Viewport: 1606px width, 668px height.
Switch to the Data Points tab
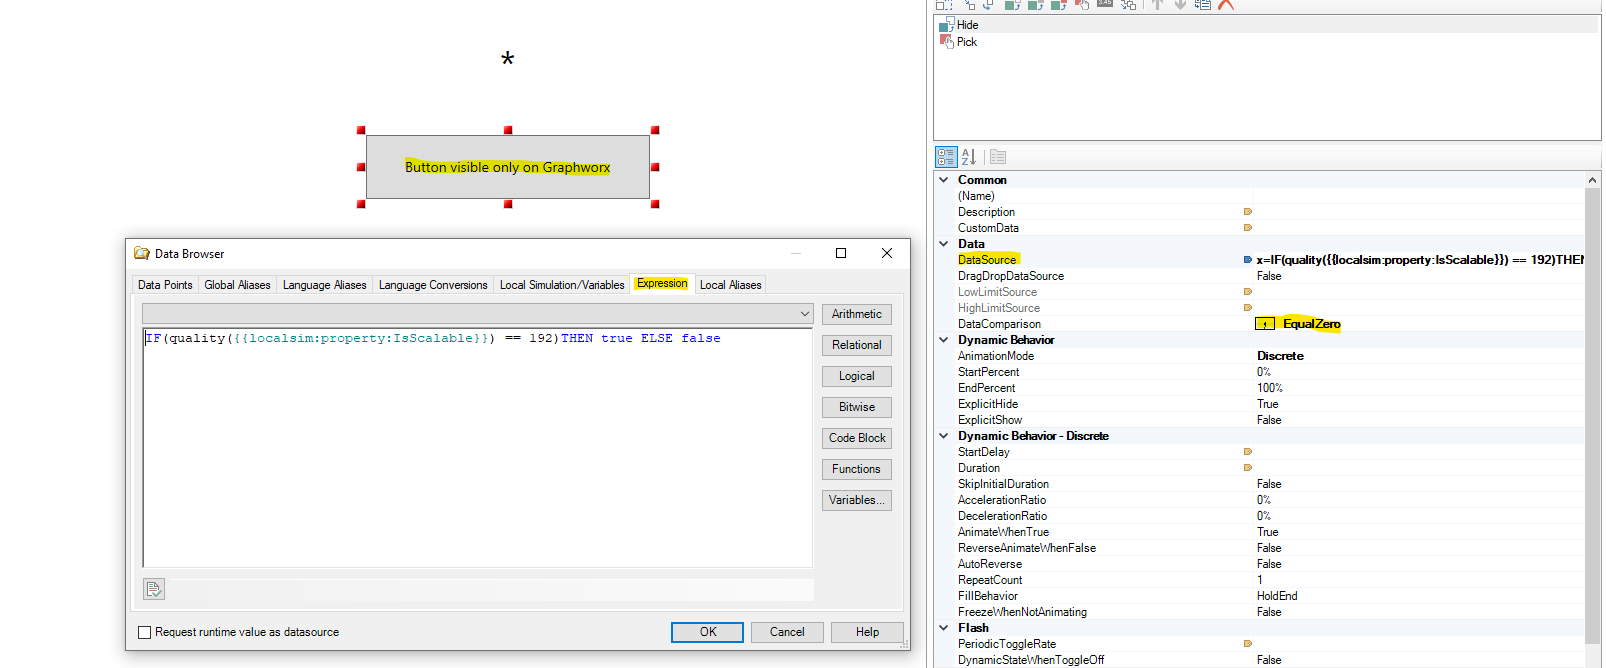click(x=165, y=285)
